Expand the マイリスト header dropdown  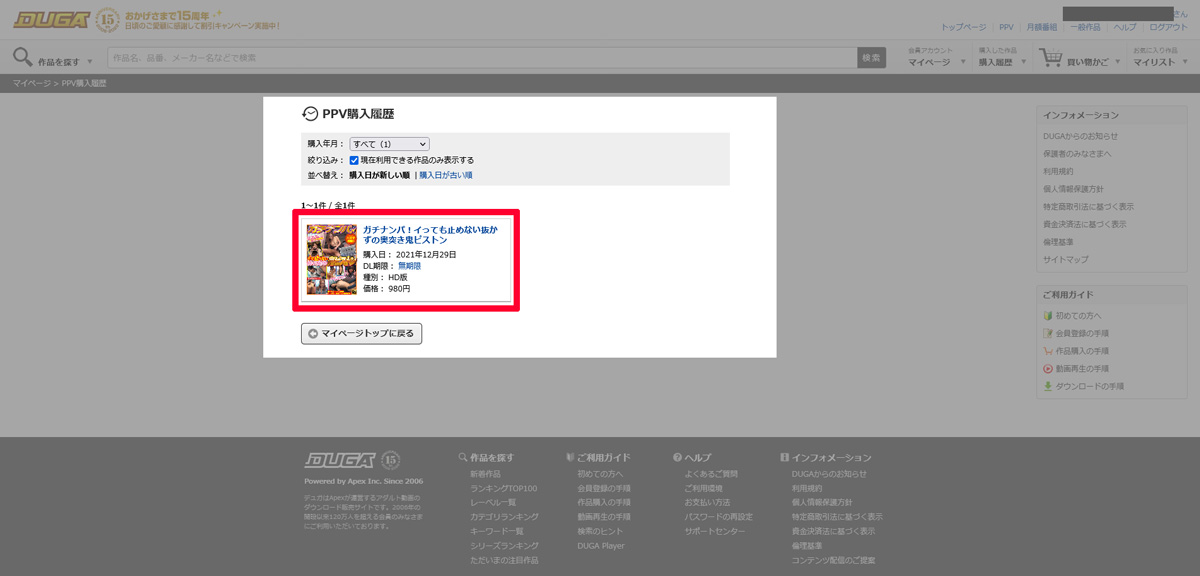pyautogui.click(x=1160, y=62)
